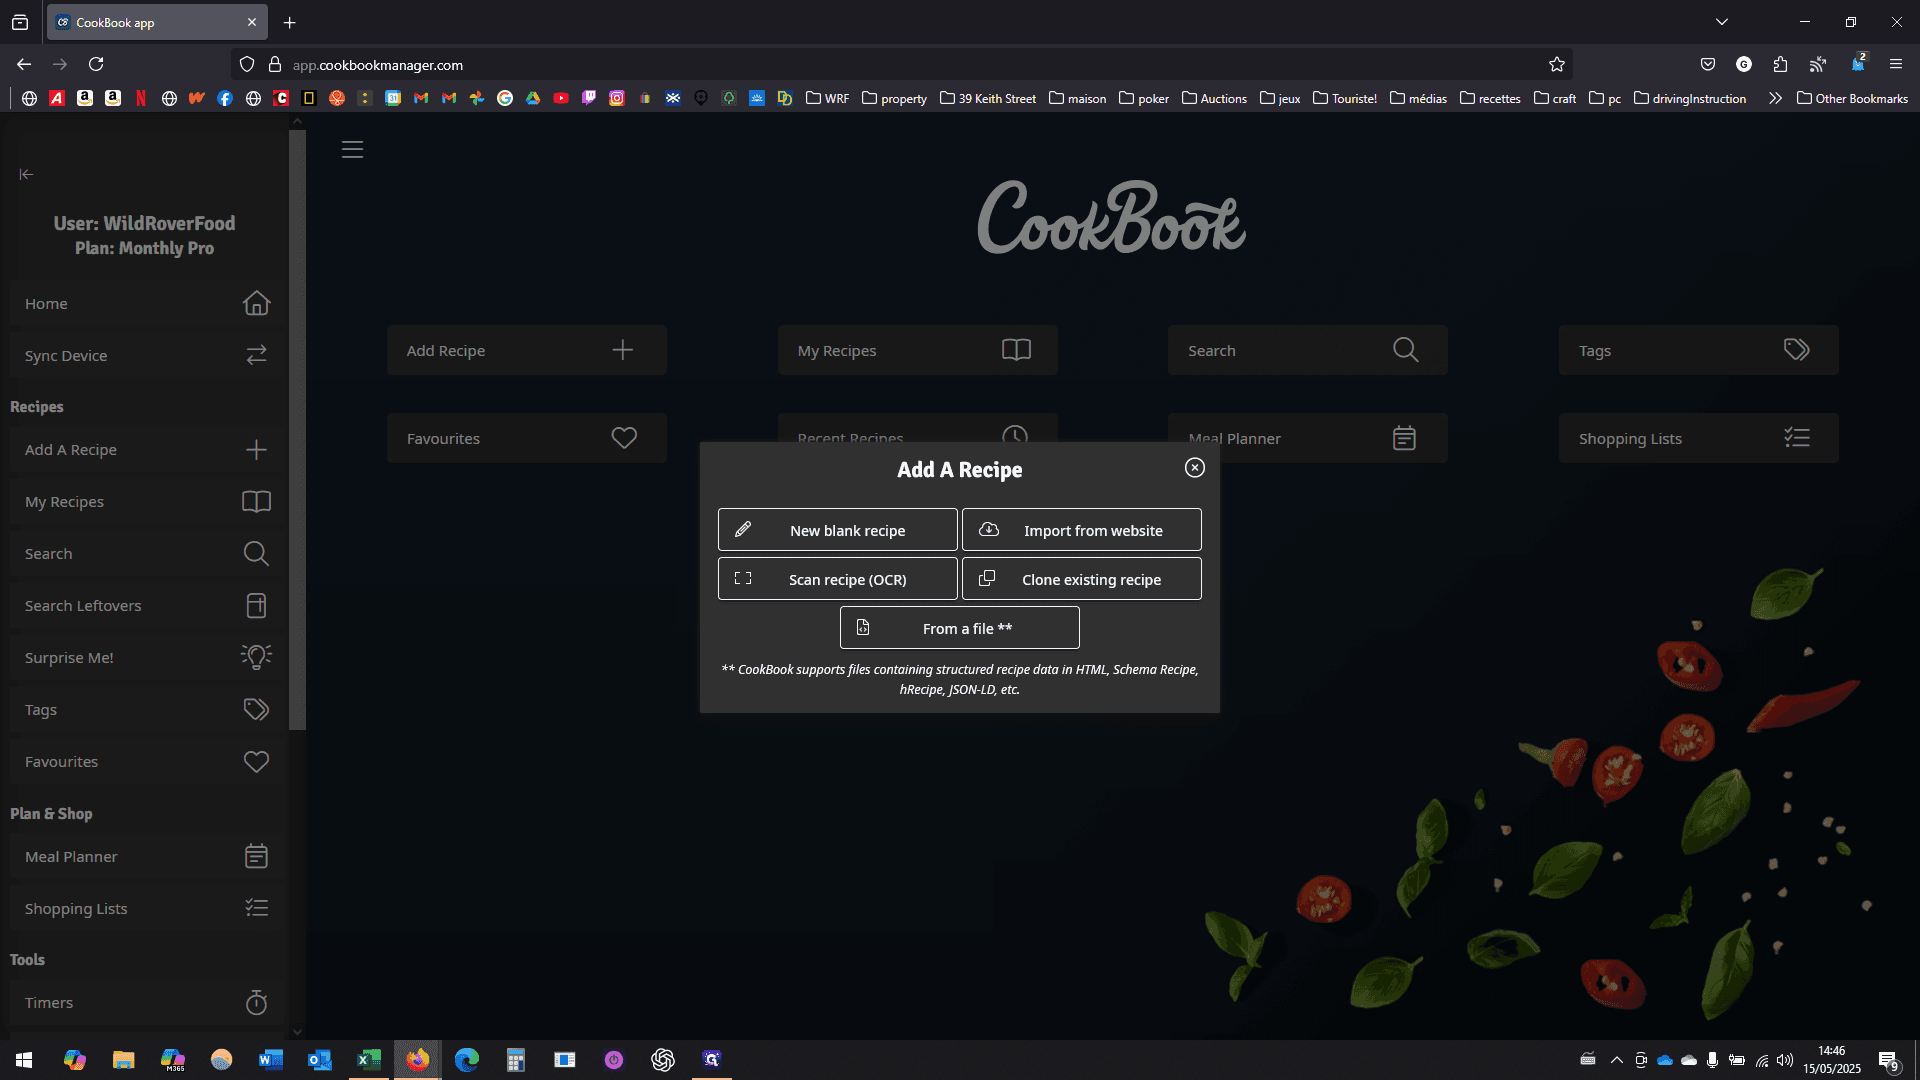Open the property bookmarks folder
This screenshot has height=1080, width=1920.
894,98
